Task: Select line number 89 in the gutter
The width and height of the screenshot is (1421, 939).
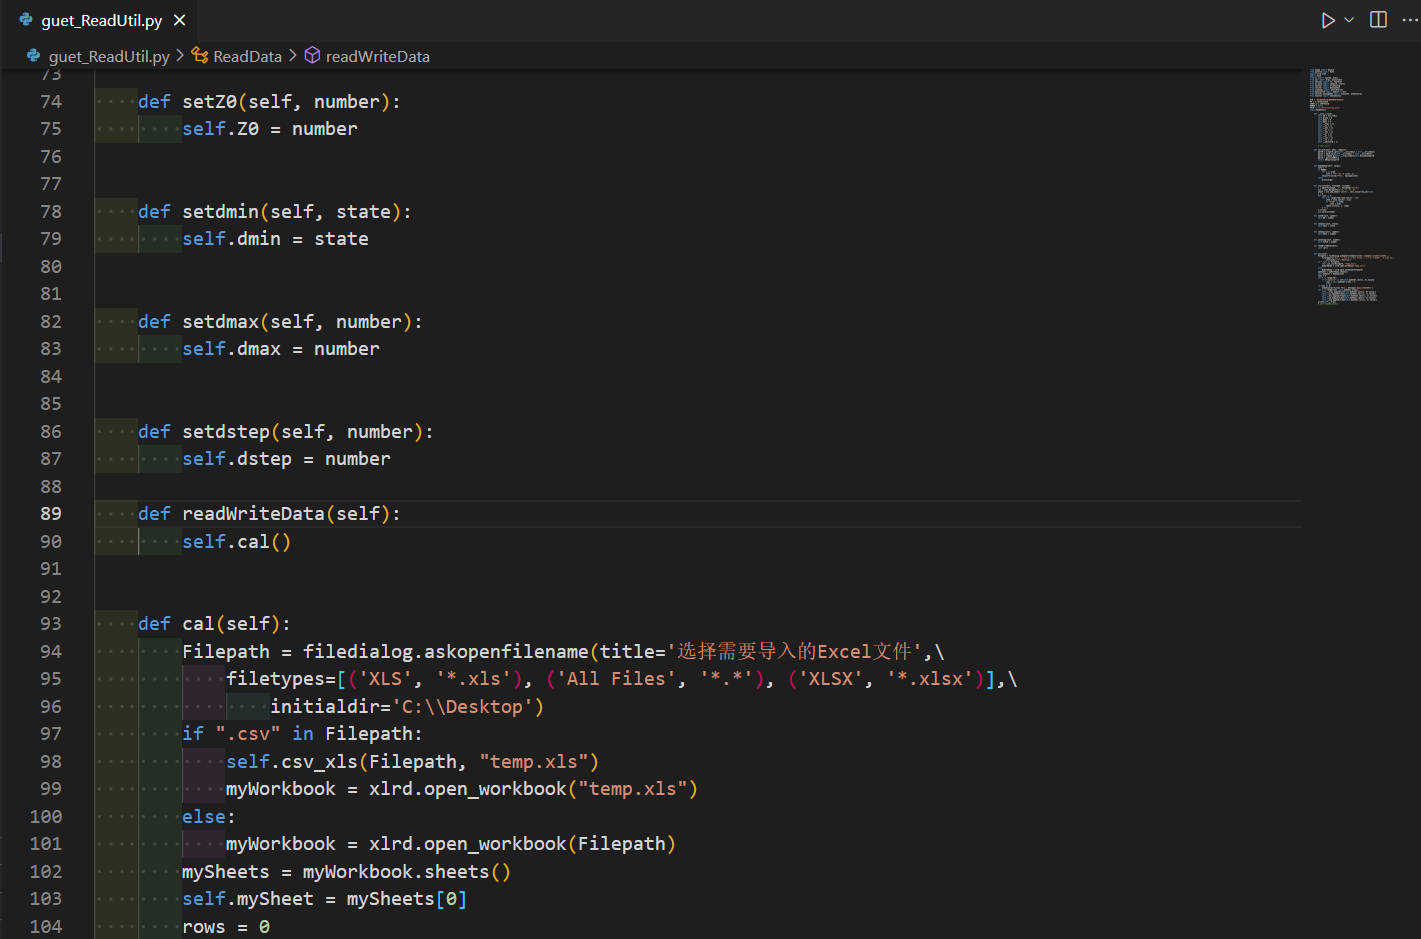Action: click(x=51, y=513)
